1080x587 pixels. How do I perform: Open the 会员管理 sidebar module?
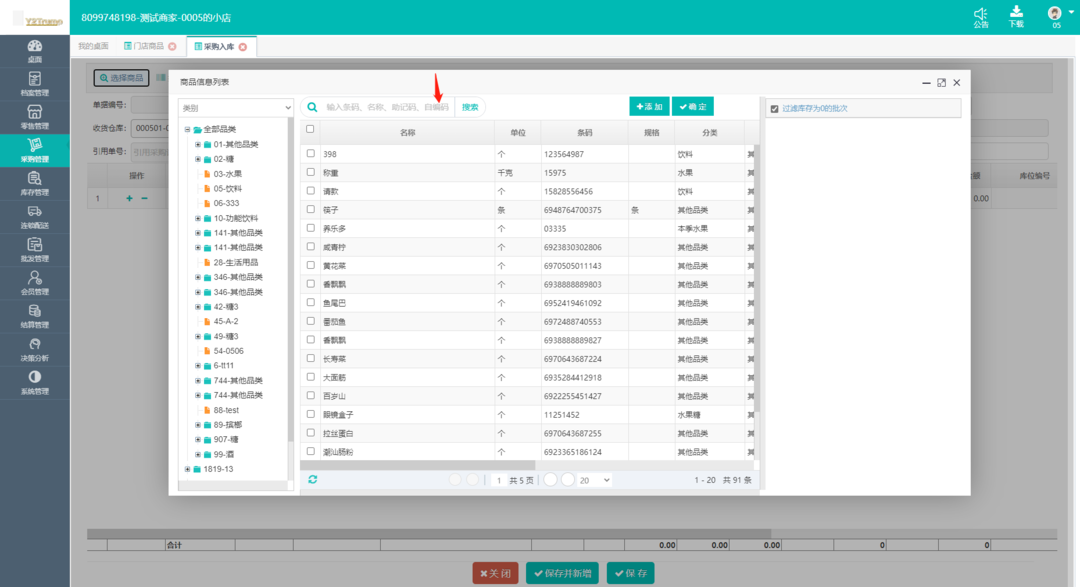(35, 283)
